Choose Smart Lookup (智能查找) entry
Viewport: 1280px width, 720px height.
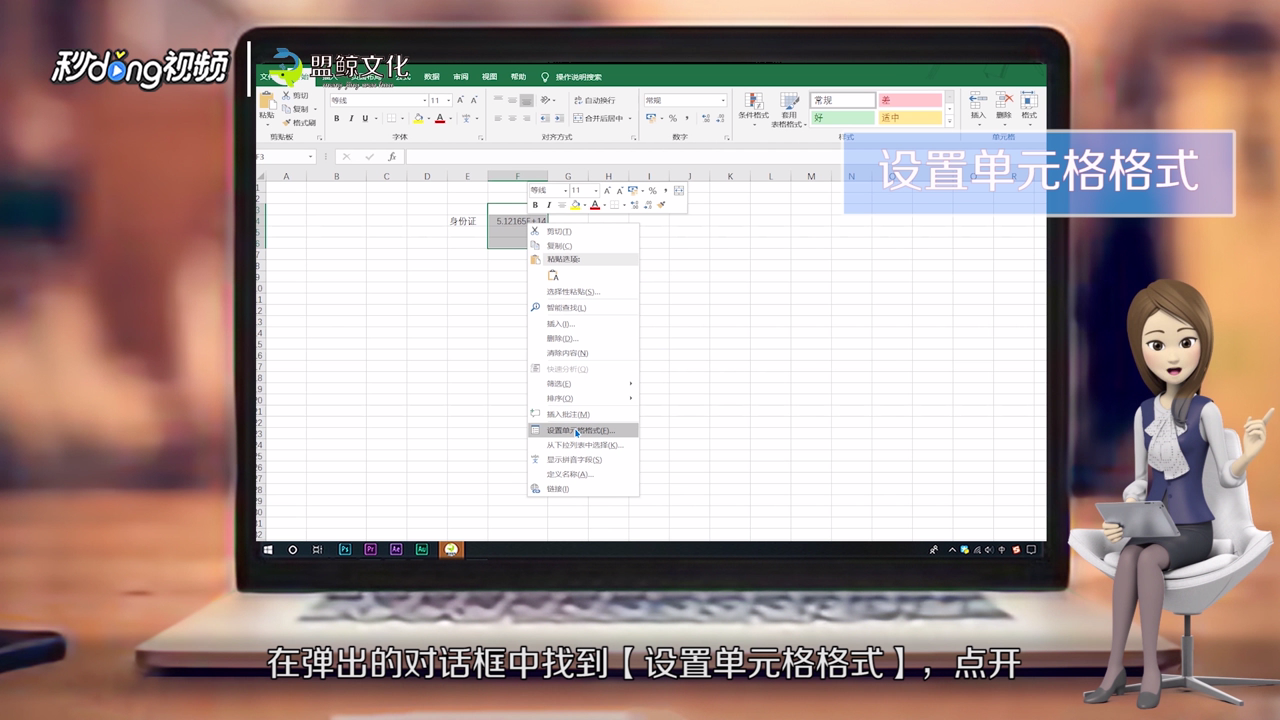pyautogui.click(x=583, y=308)
